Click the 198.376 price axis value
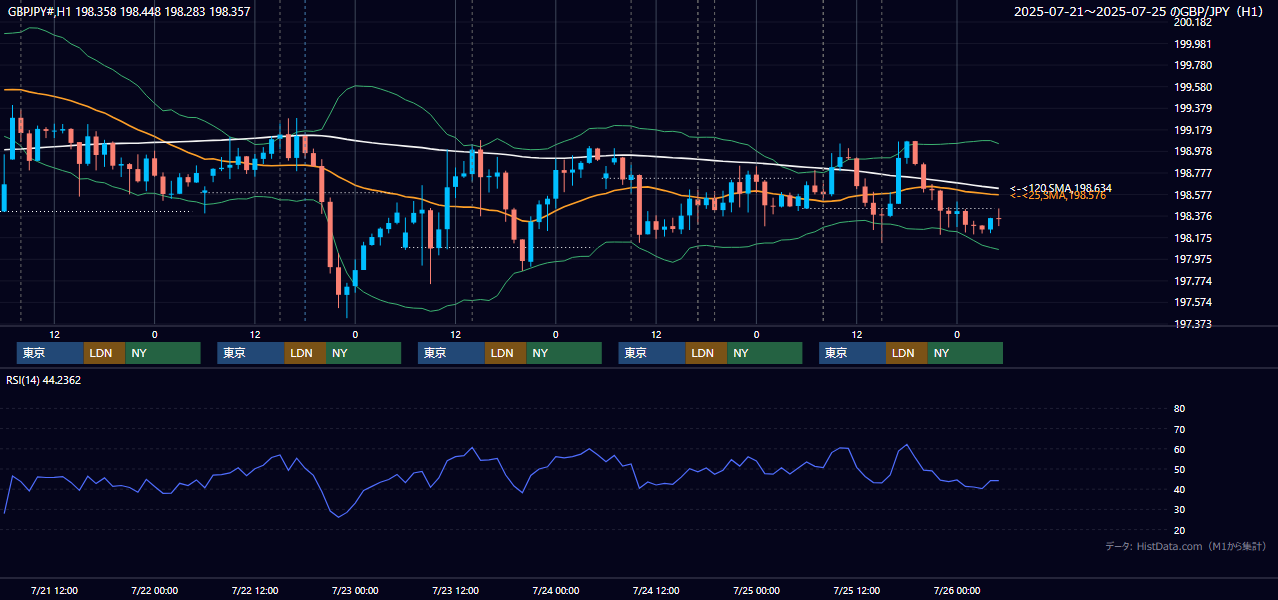The image size is (1278, 600). click(x=1192, y=216)
